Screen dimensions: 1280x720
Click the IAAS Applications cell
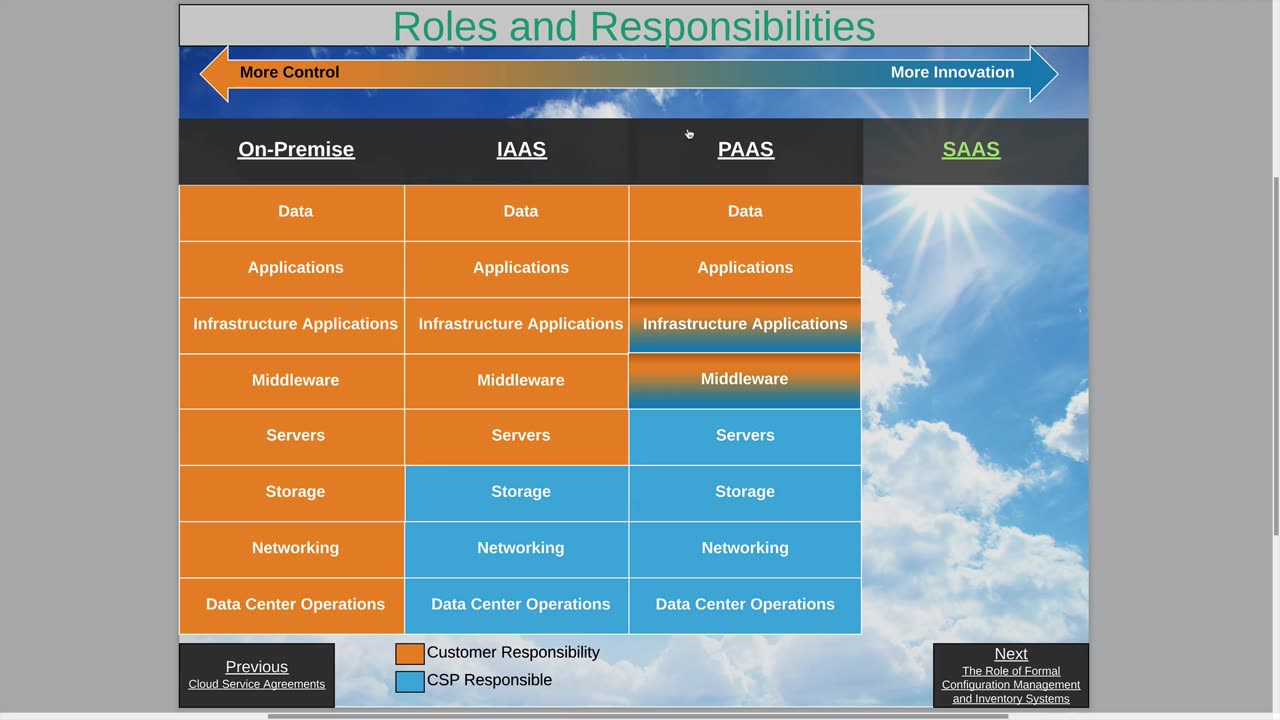point(517,268)
